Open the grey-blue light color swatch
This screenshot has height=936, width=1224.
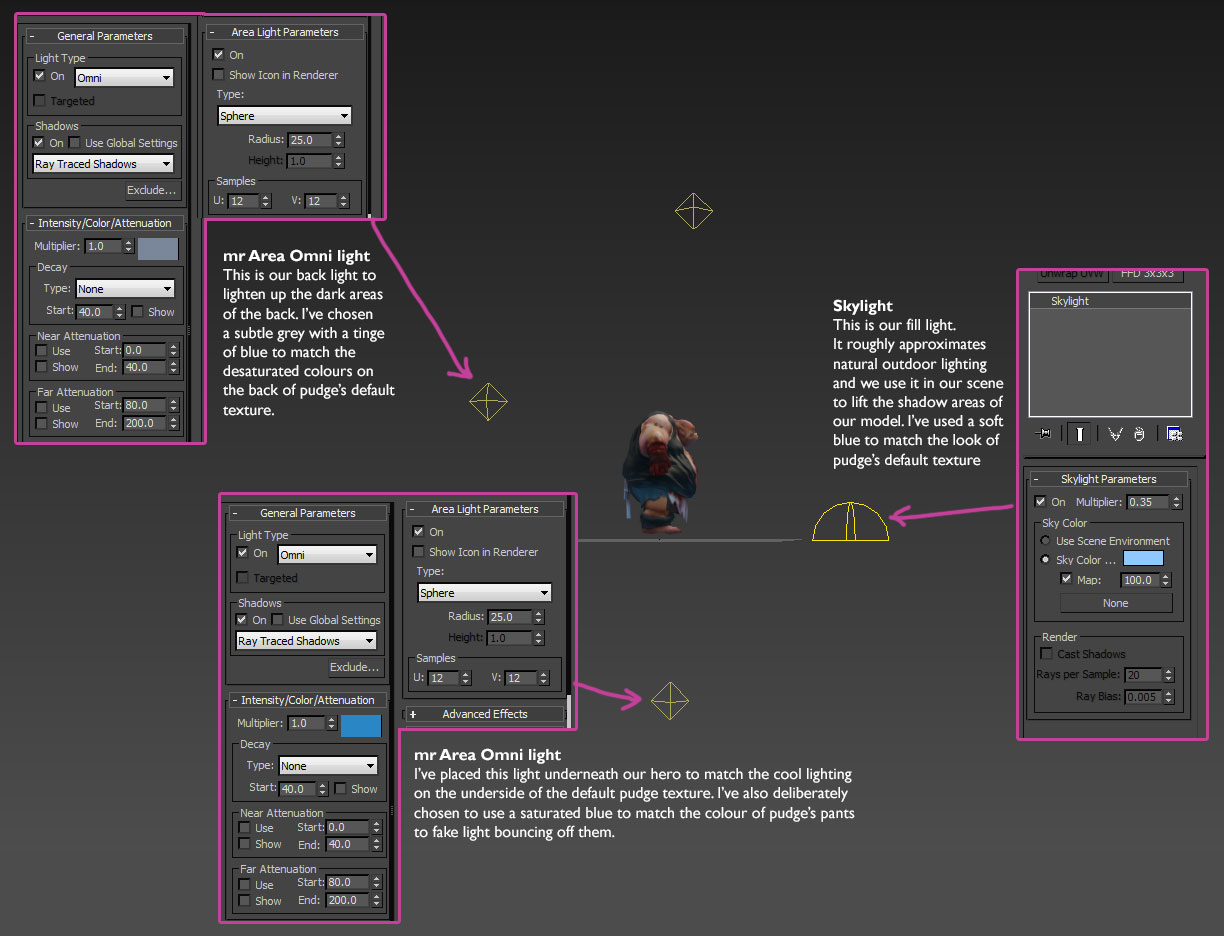click(x=158, y=249)
